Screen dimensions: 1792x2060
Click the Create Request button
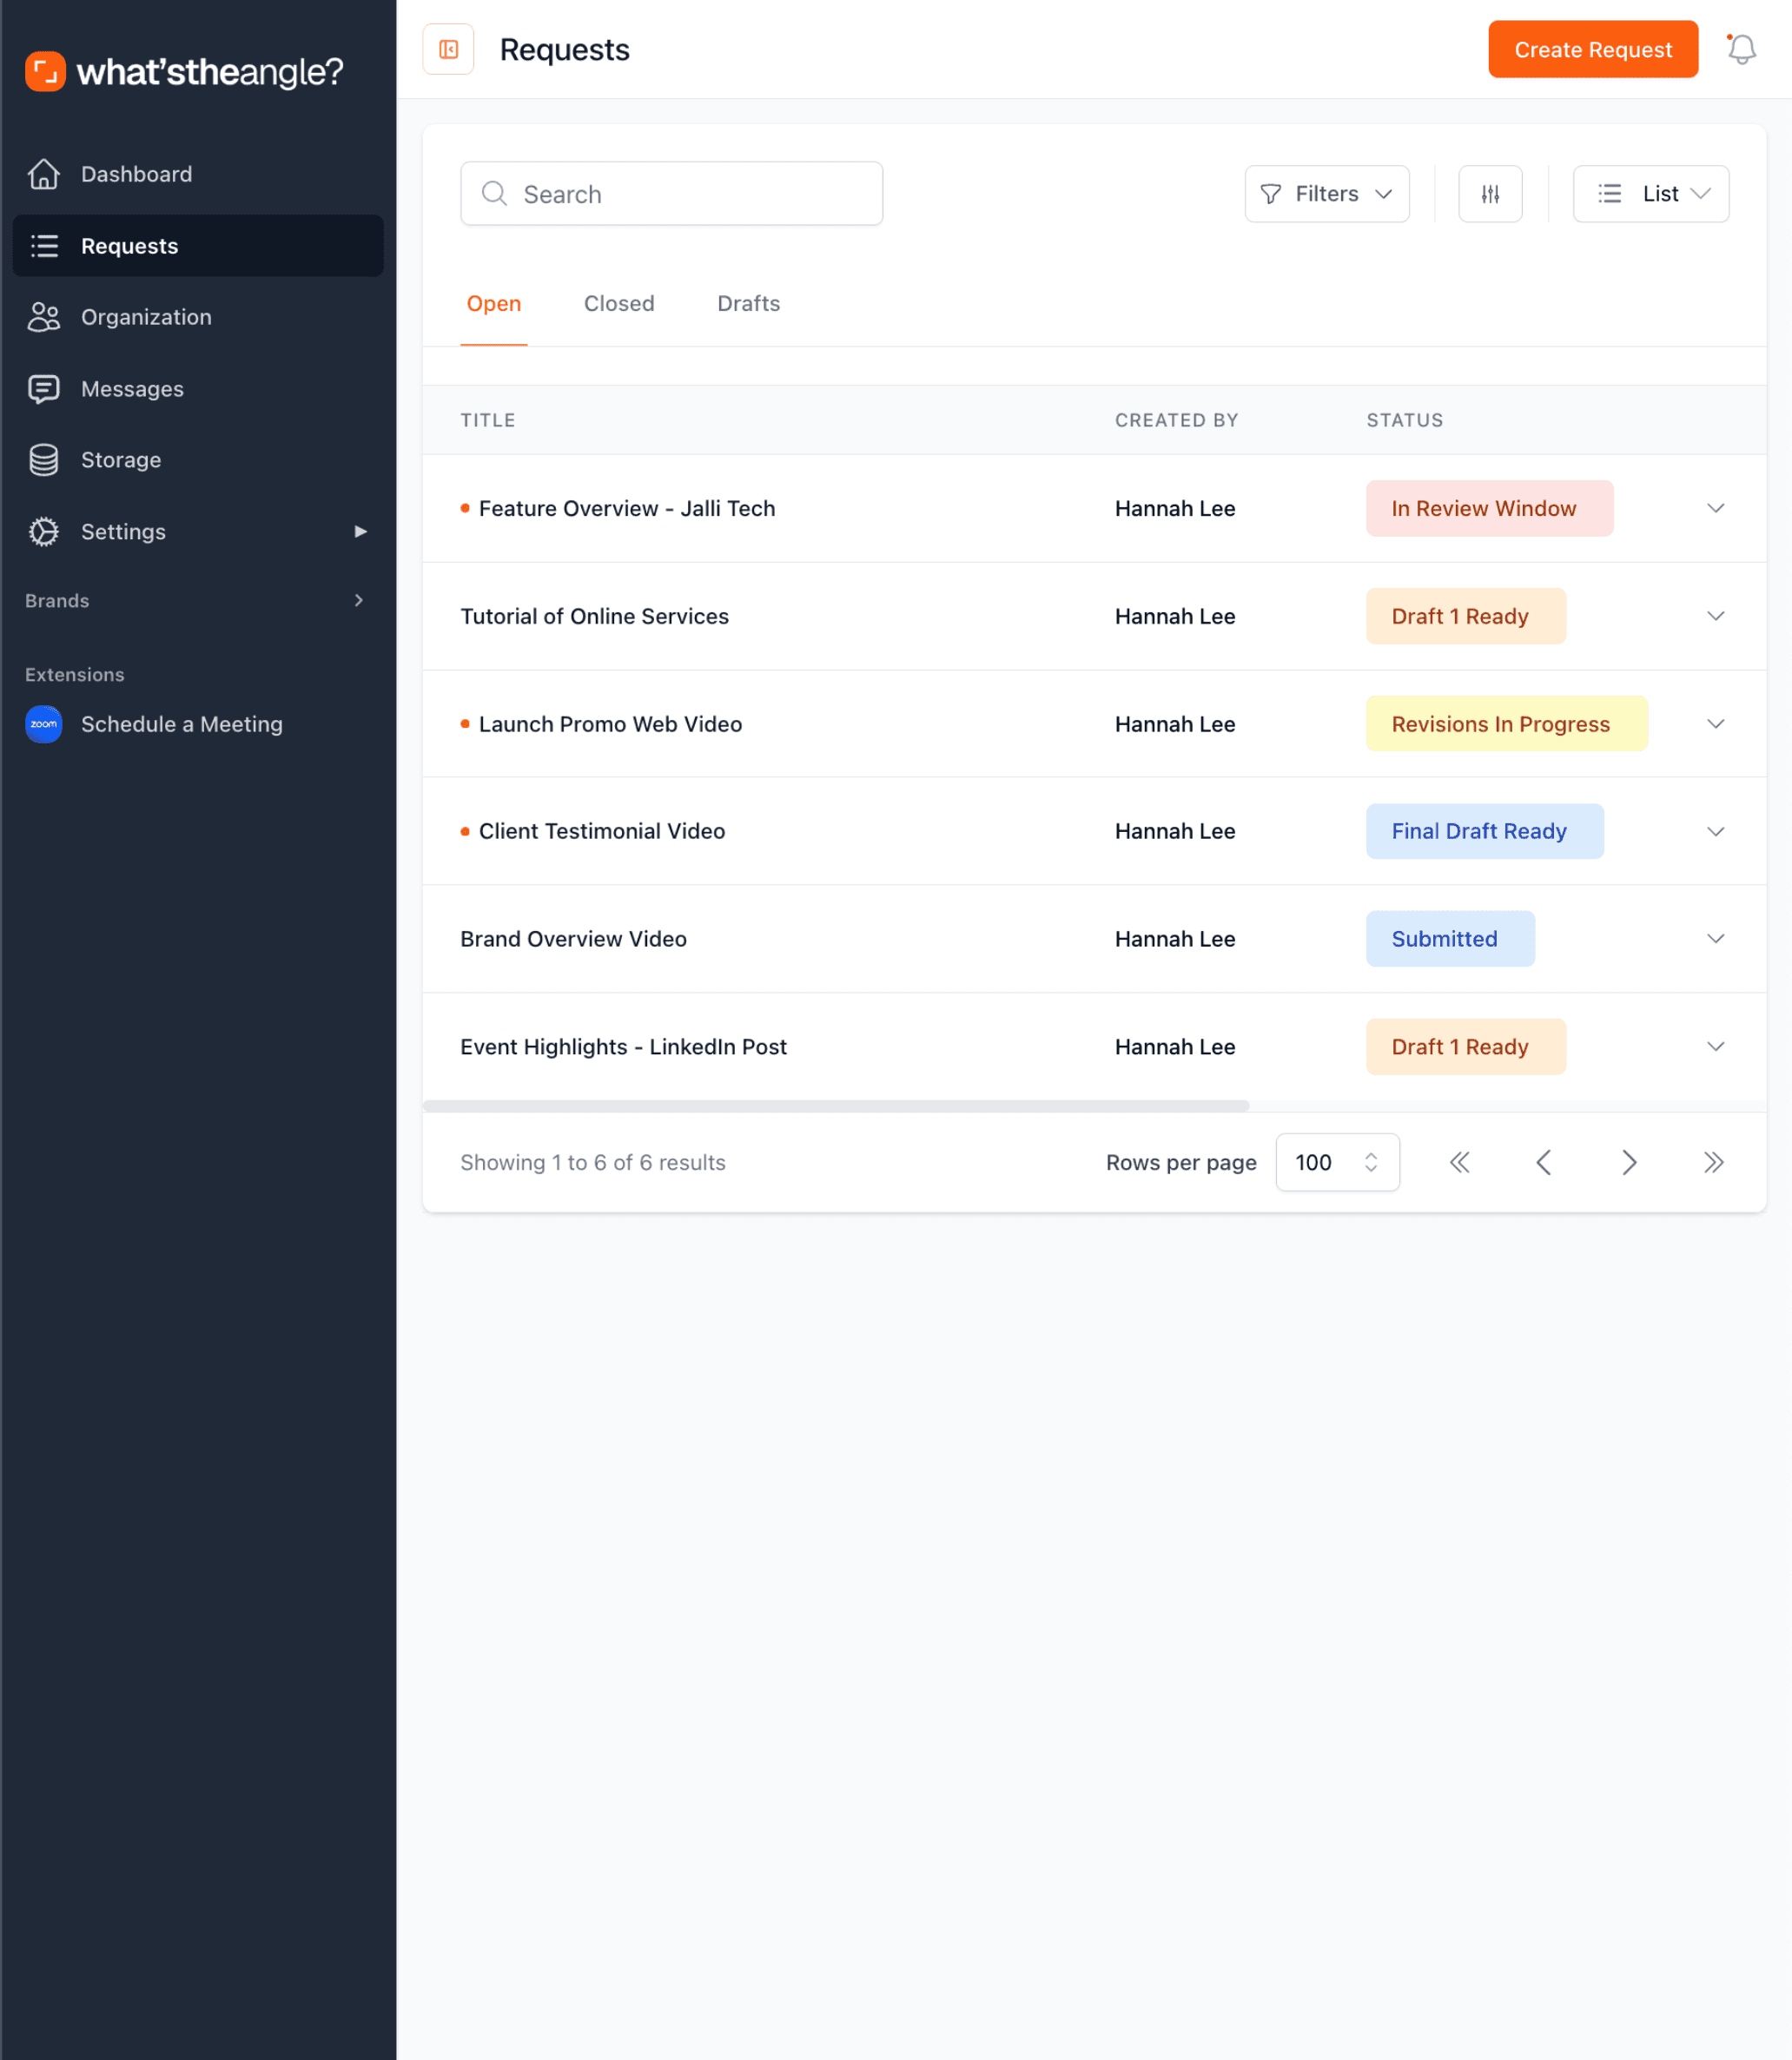coord(1592,49)
